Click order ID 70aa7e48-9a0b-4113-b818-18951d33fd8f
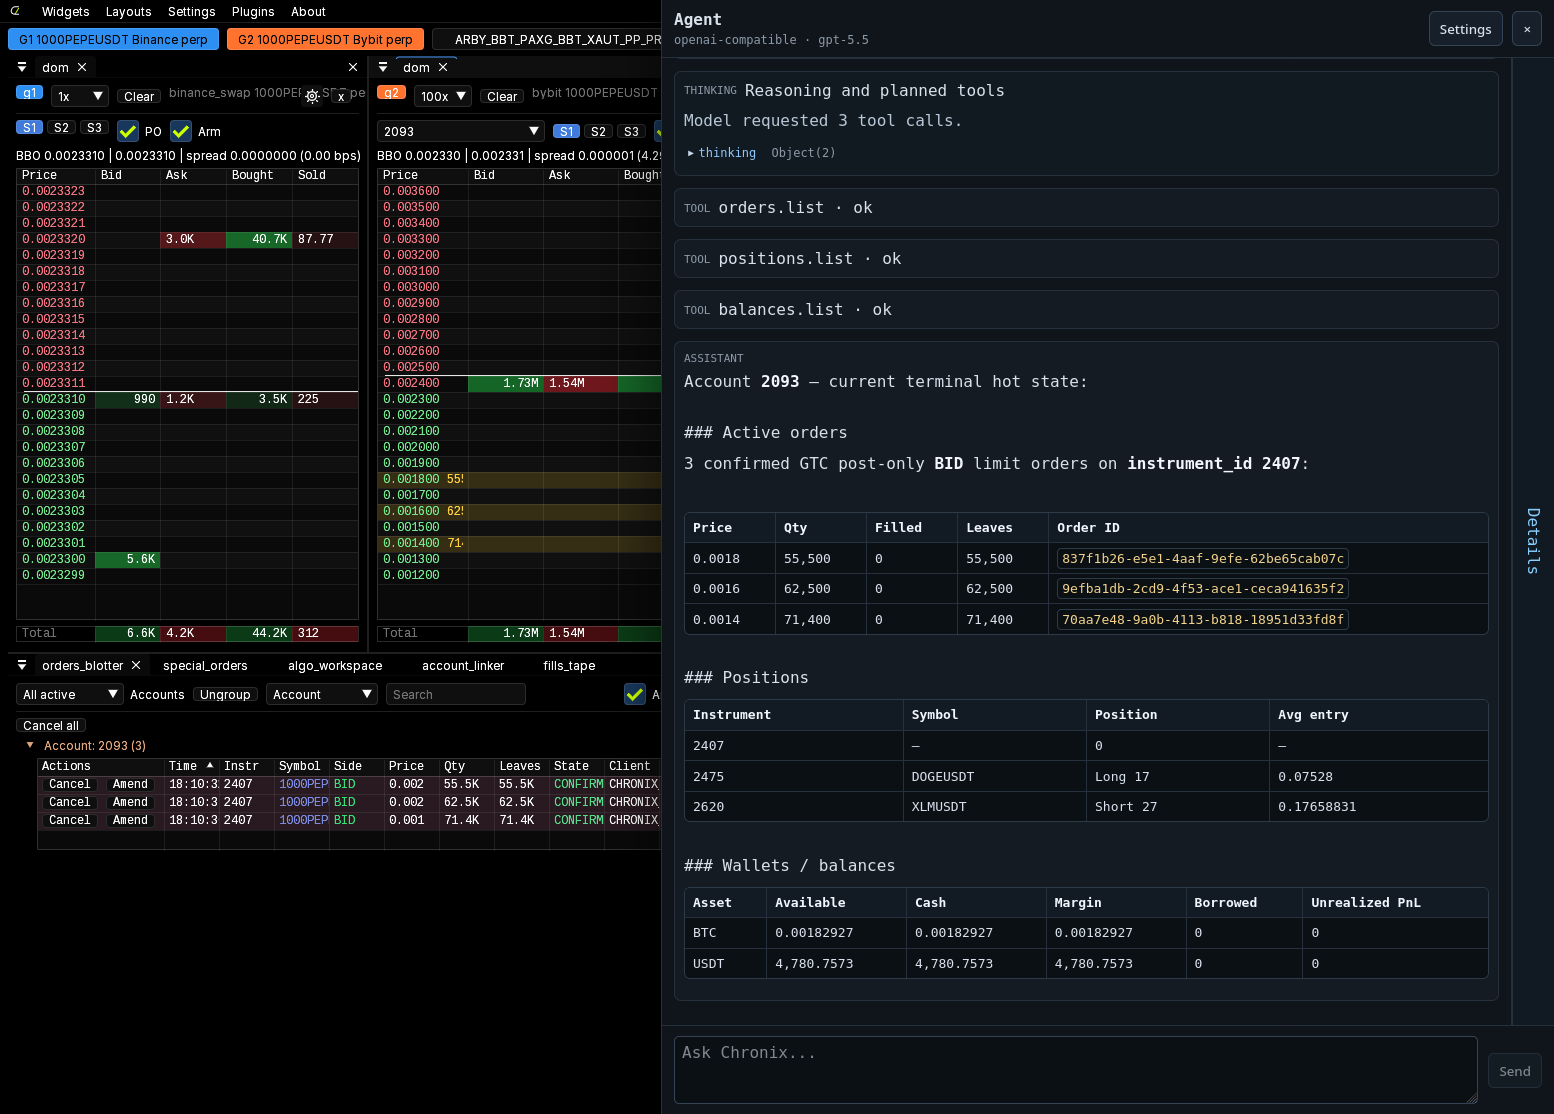Viewport: 1554px width, 1114px height. click(x=1203, y=620)
